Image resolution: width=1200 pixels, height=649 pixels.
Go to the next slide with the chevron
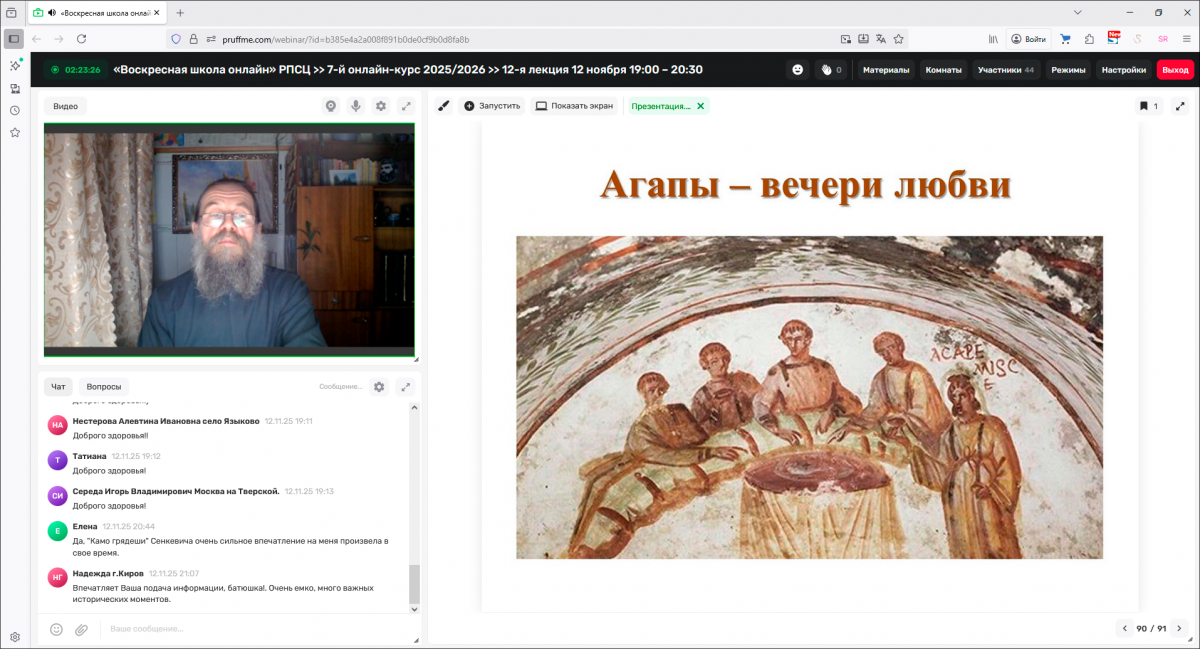point(1178,629)
